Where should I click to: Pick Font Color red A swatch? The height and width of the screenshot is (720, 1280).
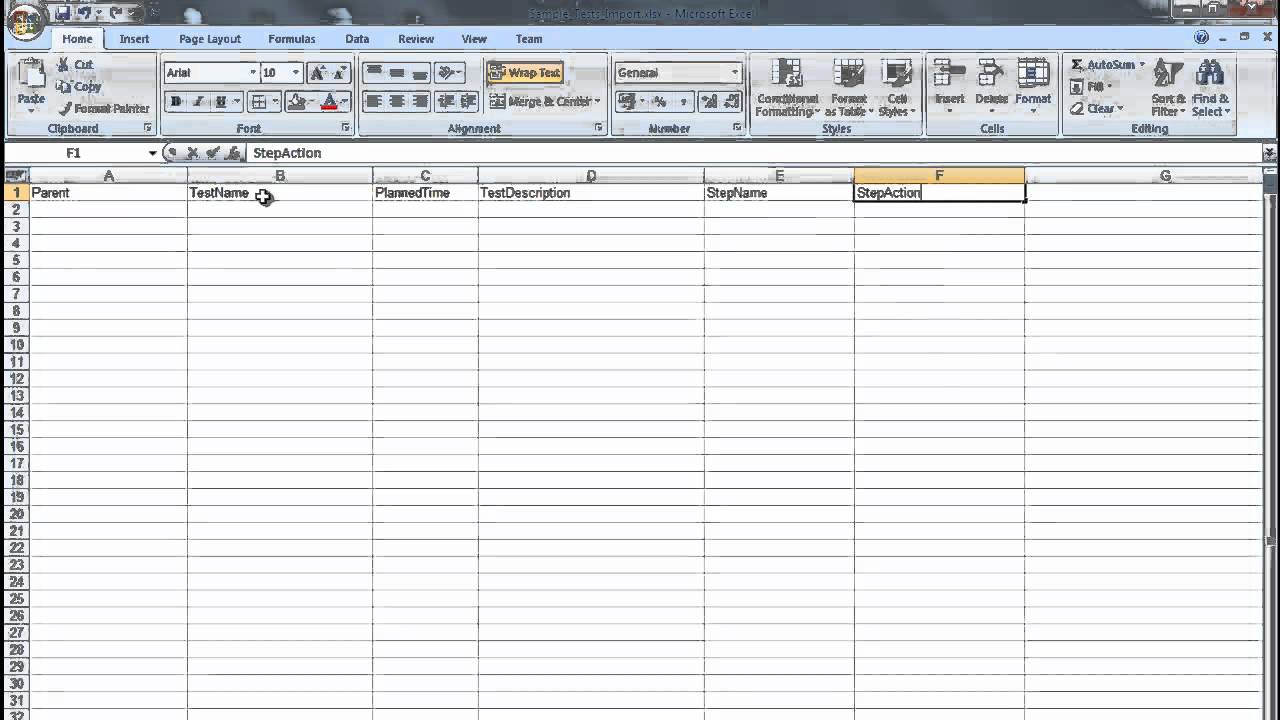coord(329,101)
